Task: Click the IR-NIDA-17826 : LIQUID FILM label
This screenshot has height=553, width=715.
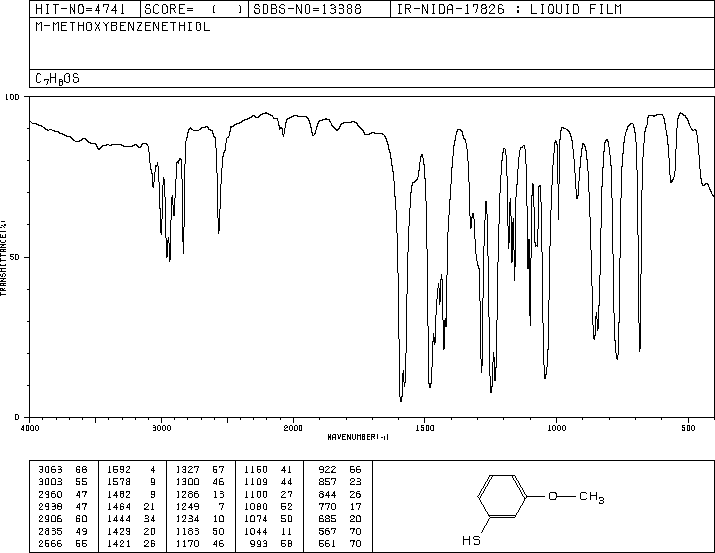Action: tap(509, 9)
